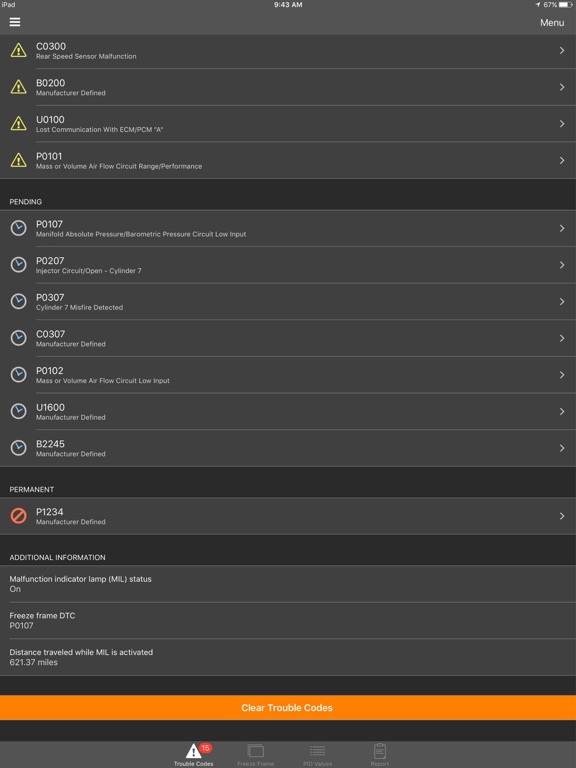Open Menu in top right

(552, 23)
